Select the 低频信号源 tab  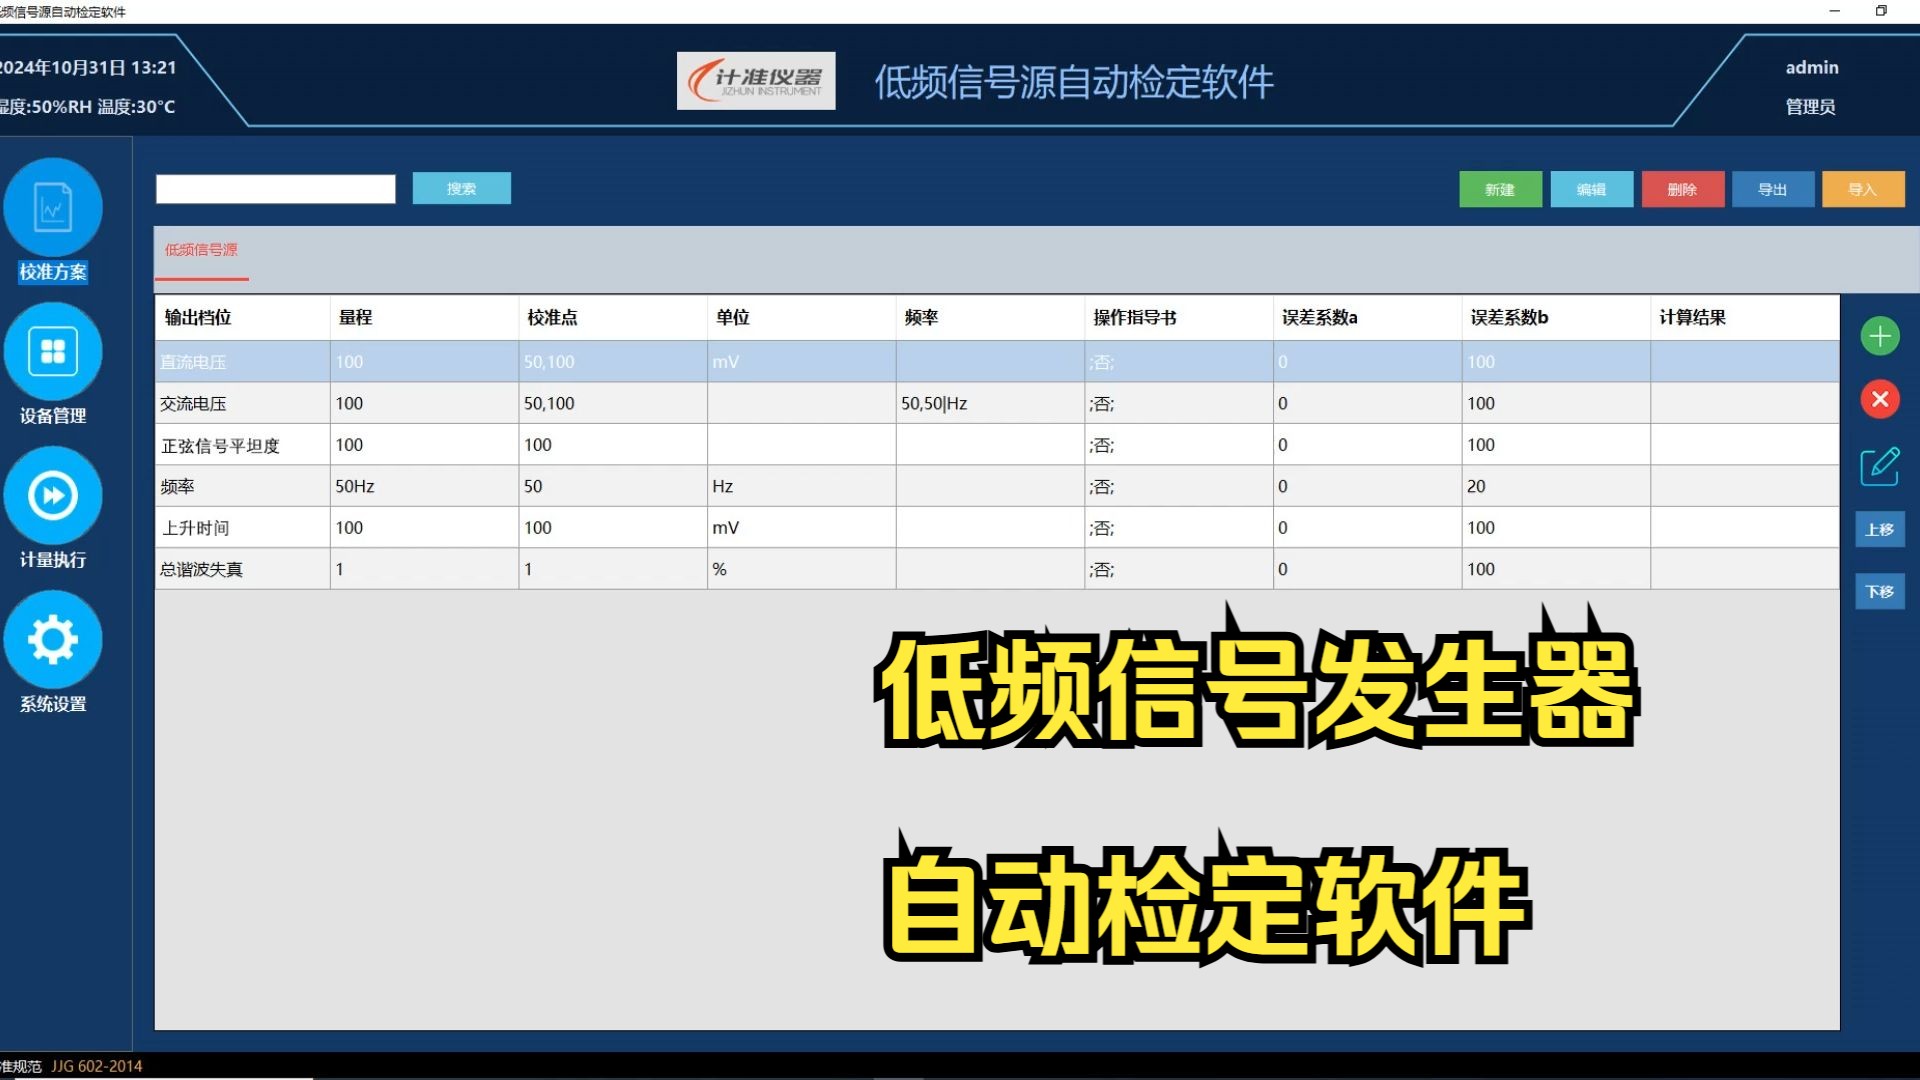[201, 250]
